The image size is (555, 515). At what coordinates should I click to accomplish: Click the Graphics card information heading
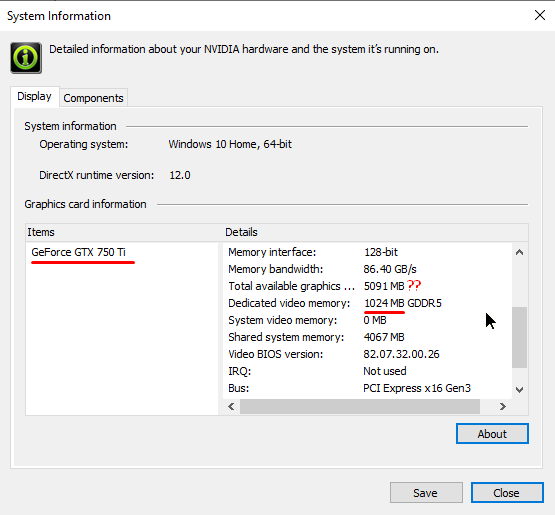(85, 204)
